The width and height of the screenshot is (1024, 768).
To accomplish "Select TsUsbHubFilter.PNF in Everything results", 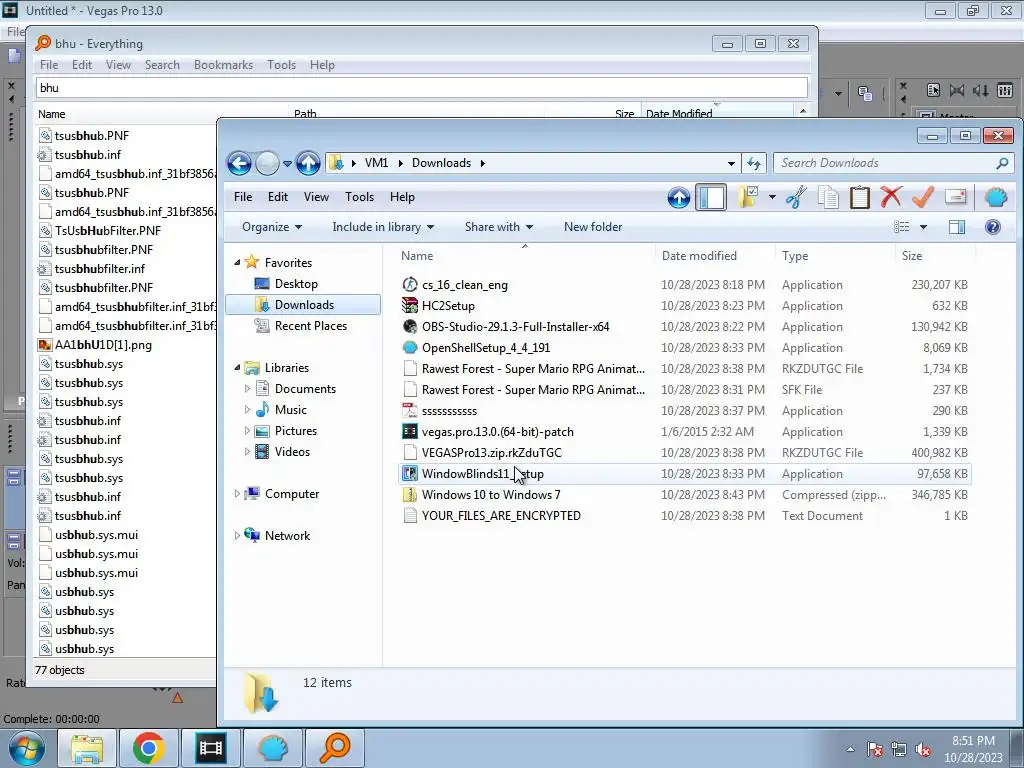I will tap(108, 231).
